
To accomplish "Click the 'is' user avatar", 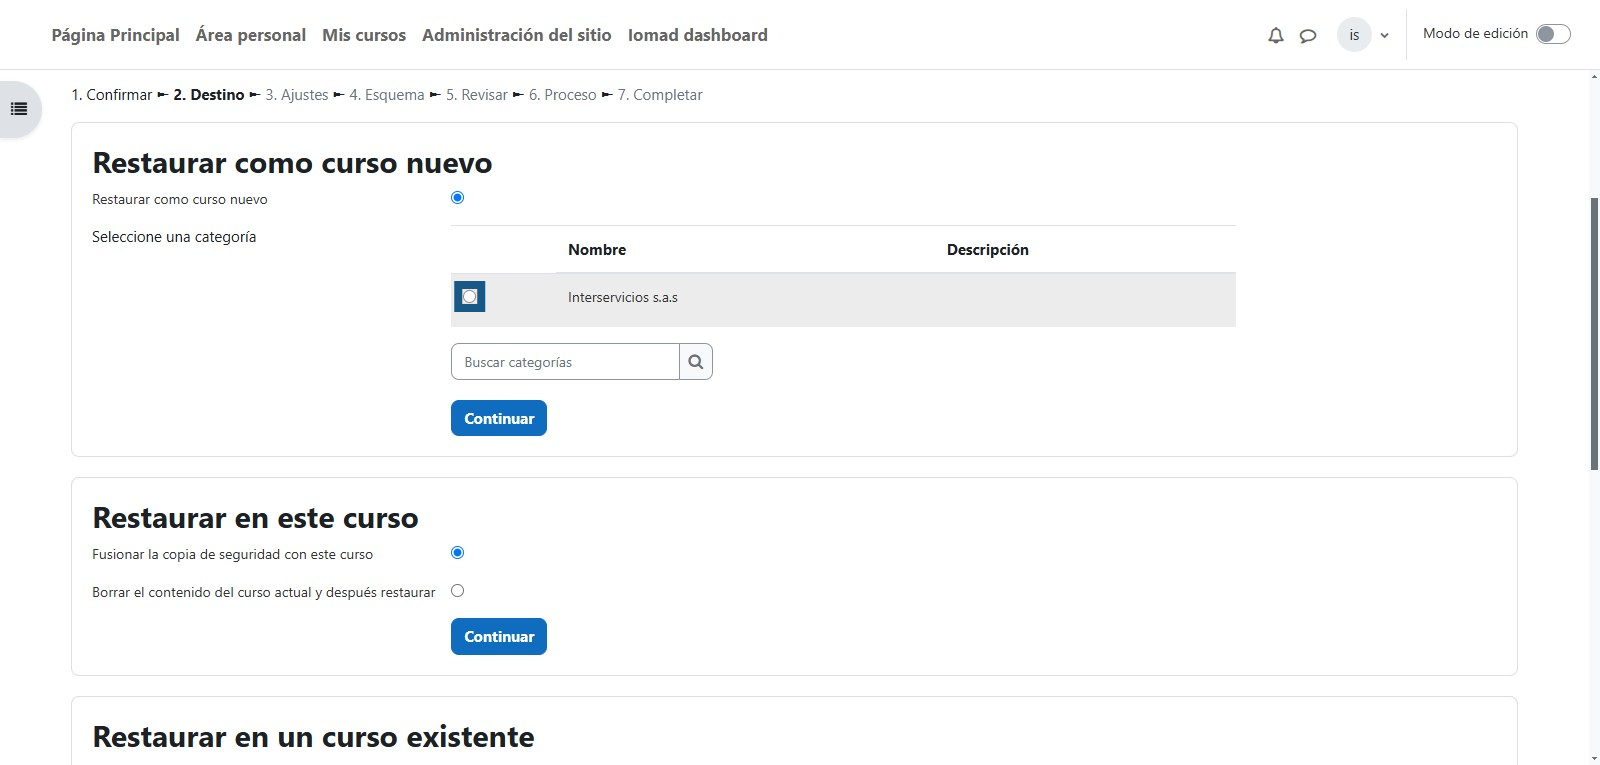I will (1354, 35).
